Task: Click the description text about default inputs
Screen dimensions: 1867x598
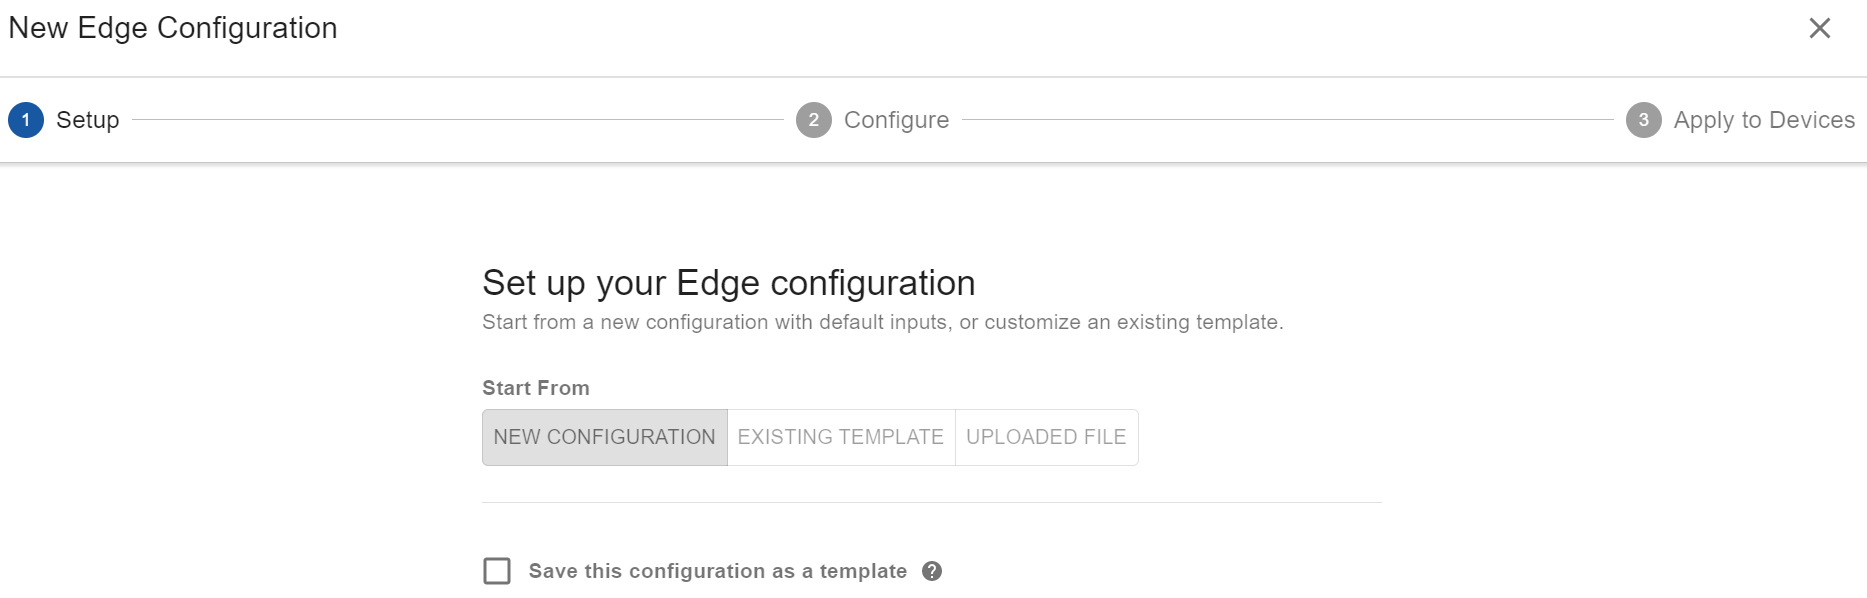Action: 882,322
